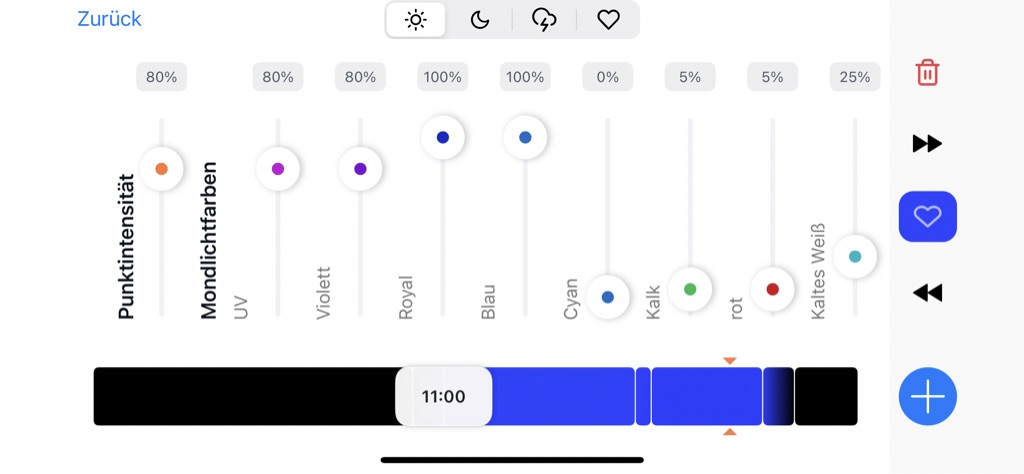Go back with Zurück link
Image resolution: width=1024 pixels, height=474 pixels.
[x=110, y=19]
